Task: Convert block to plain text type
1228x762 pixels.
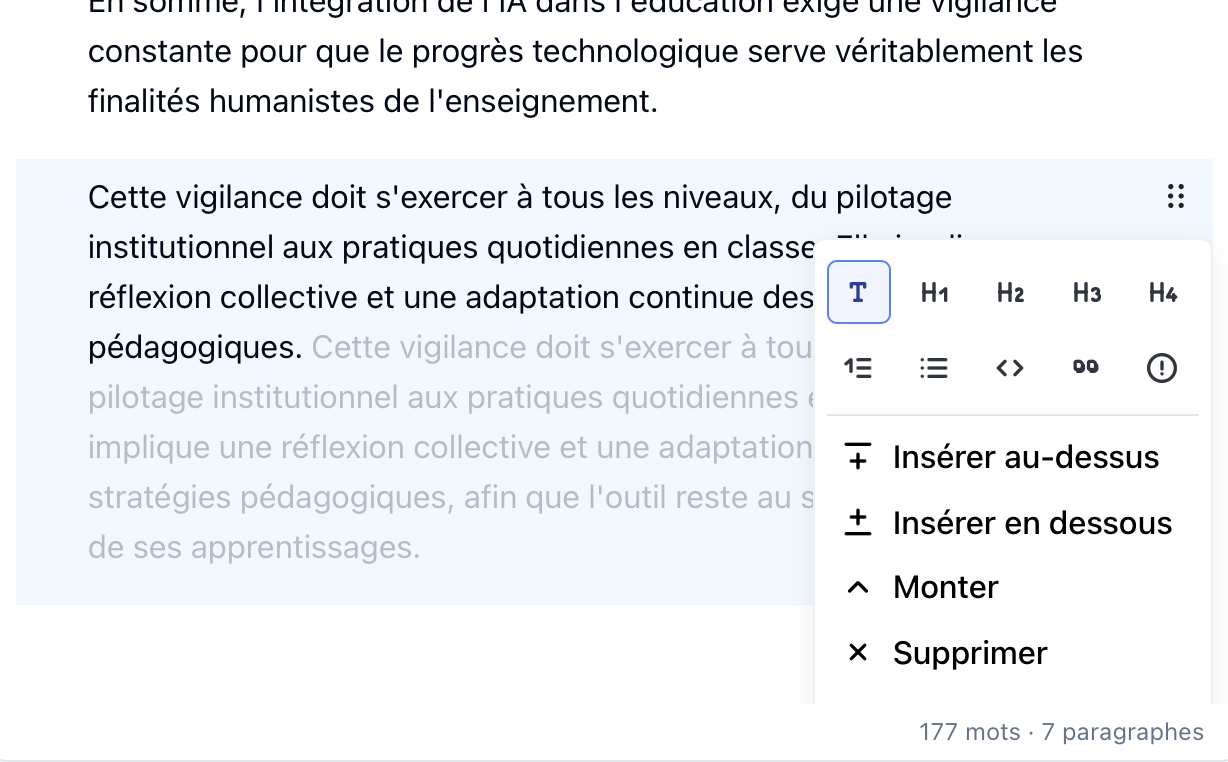Action: tap(858, 292)
